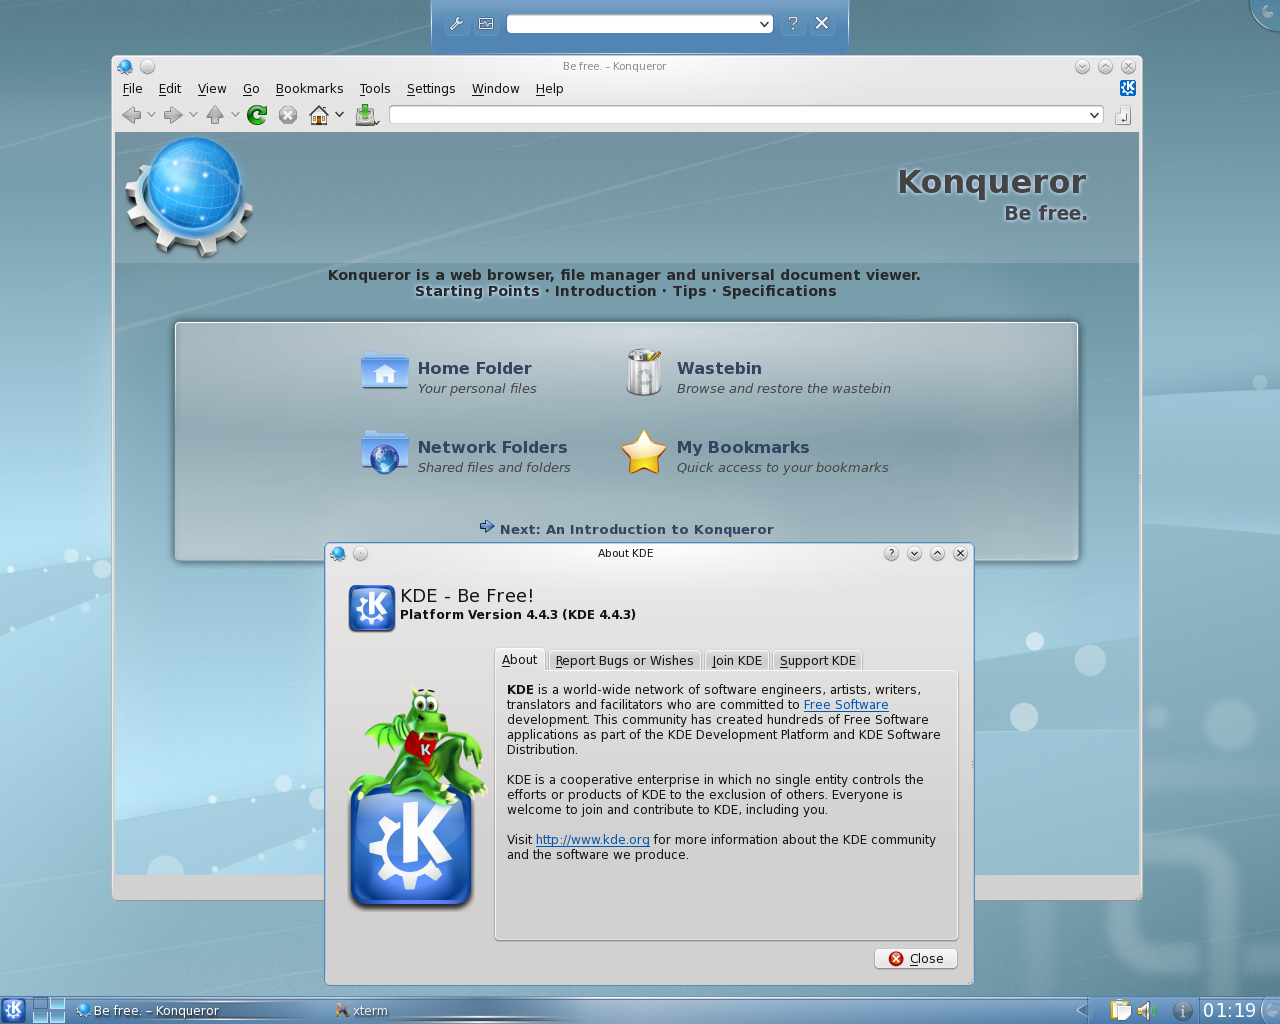
Task: Open the Window menu
Action: pyautogui.click(x=496, y=88)
